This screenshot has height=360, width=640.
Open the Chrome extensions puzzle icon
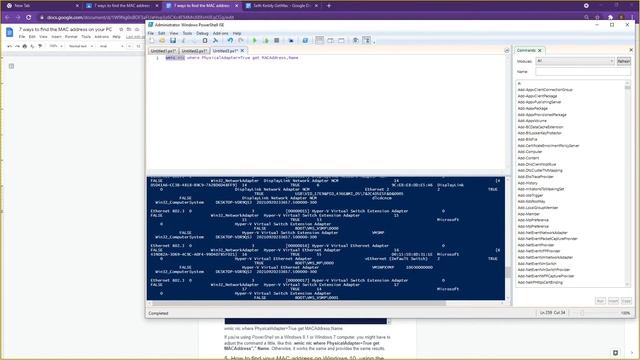tap(610, 18)
